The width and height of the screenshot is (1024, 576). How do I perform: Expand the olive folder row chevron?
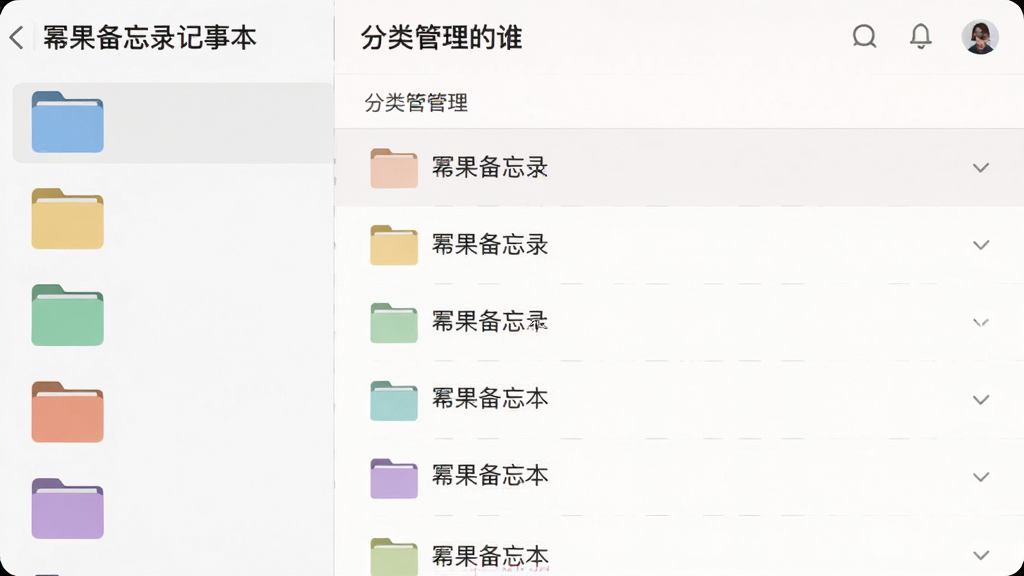tap(981, 555)
